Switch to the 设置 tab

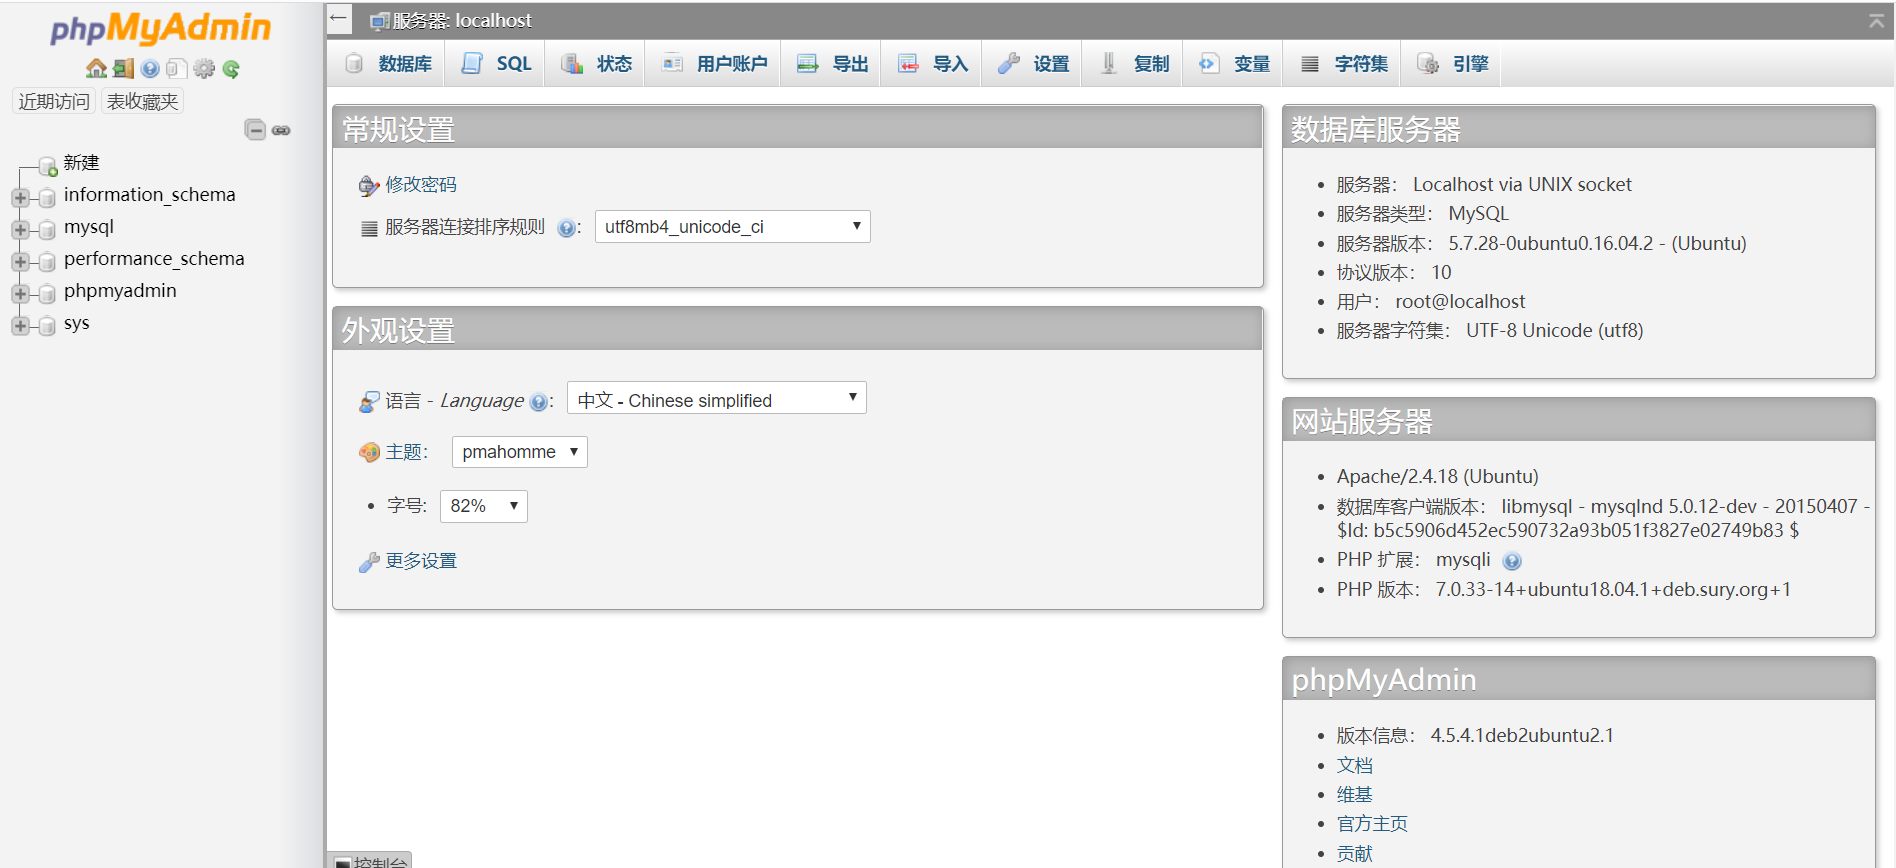click(x=1033, y=64)
